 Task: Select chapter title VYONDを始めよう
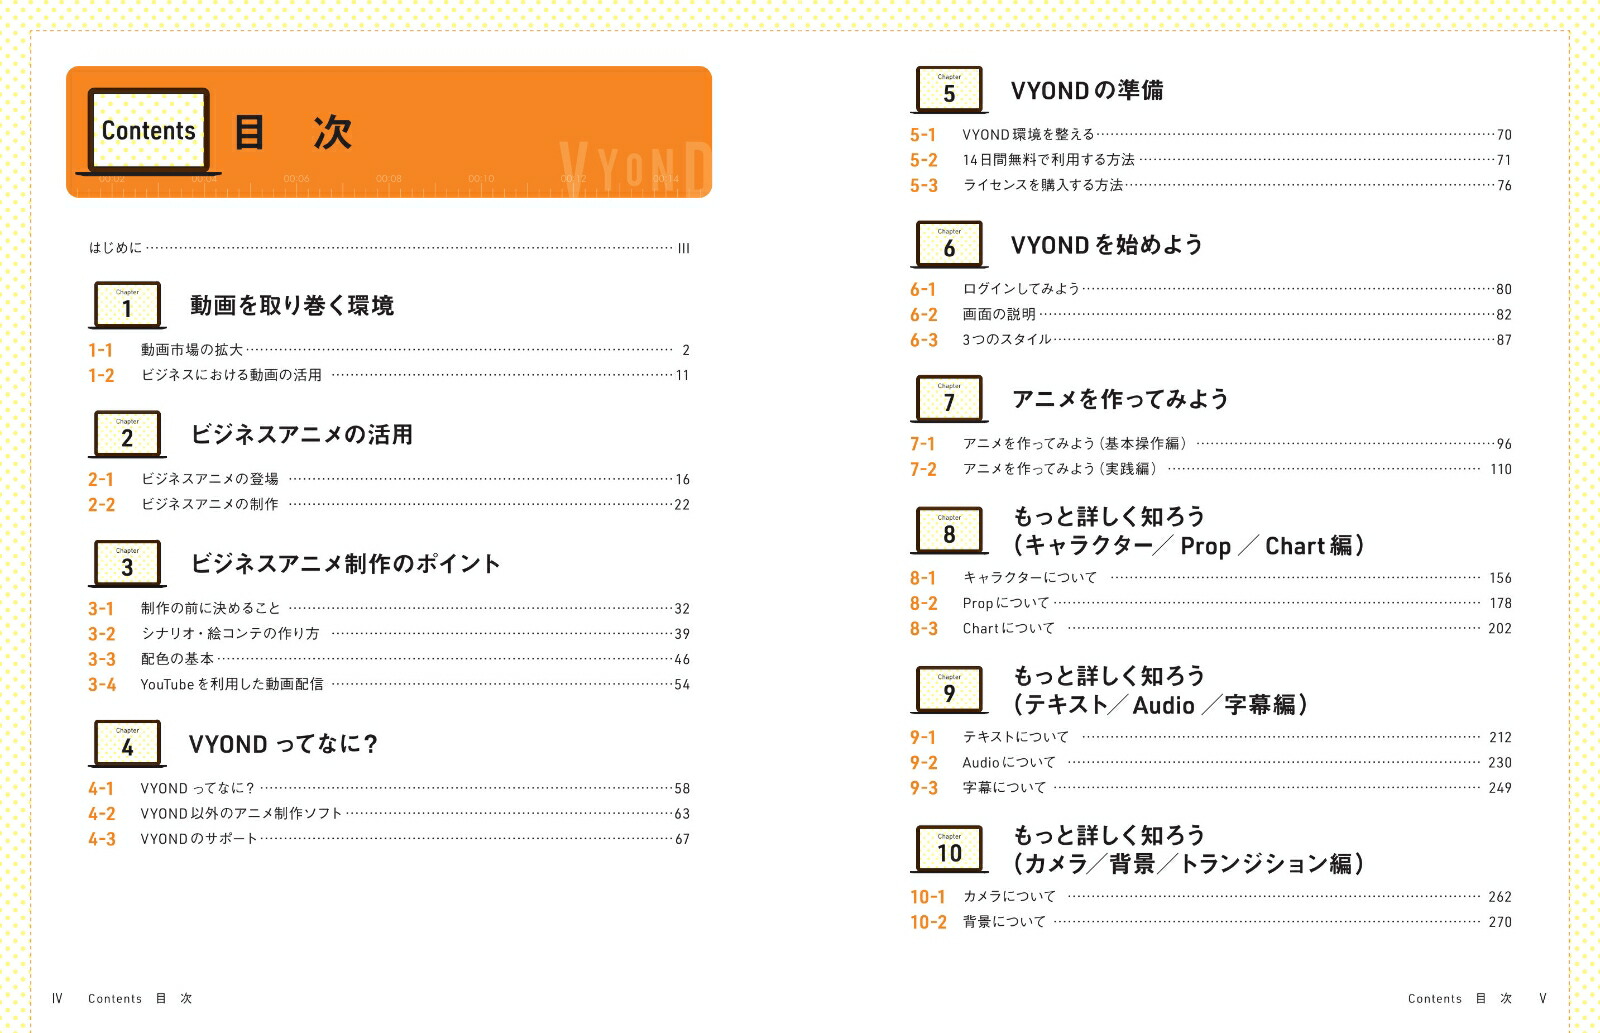point(1107,245)
